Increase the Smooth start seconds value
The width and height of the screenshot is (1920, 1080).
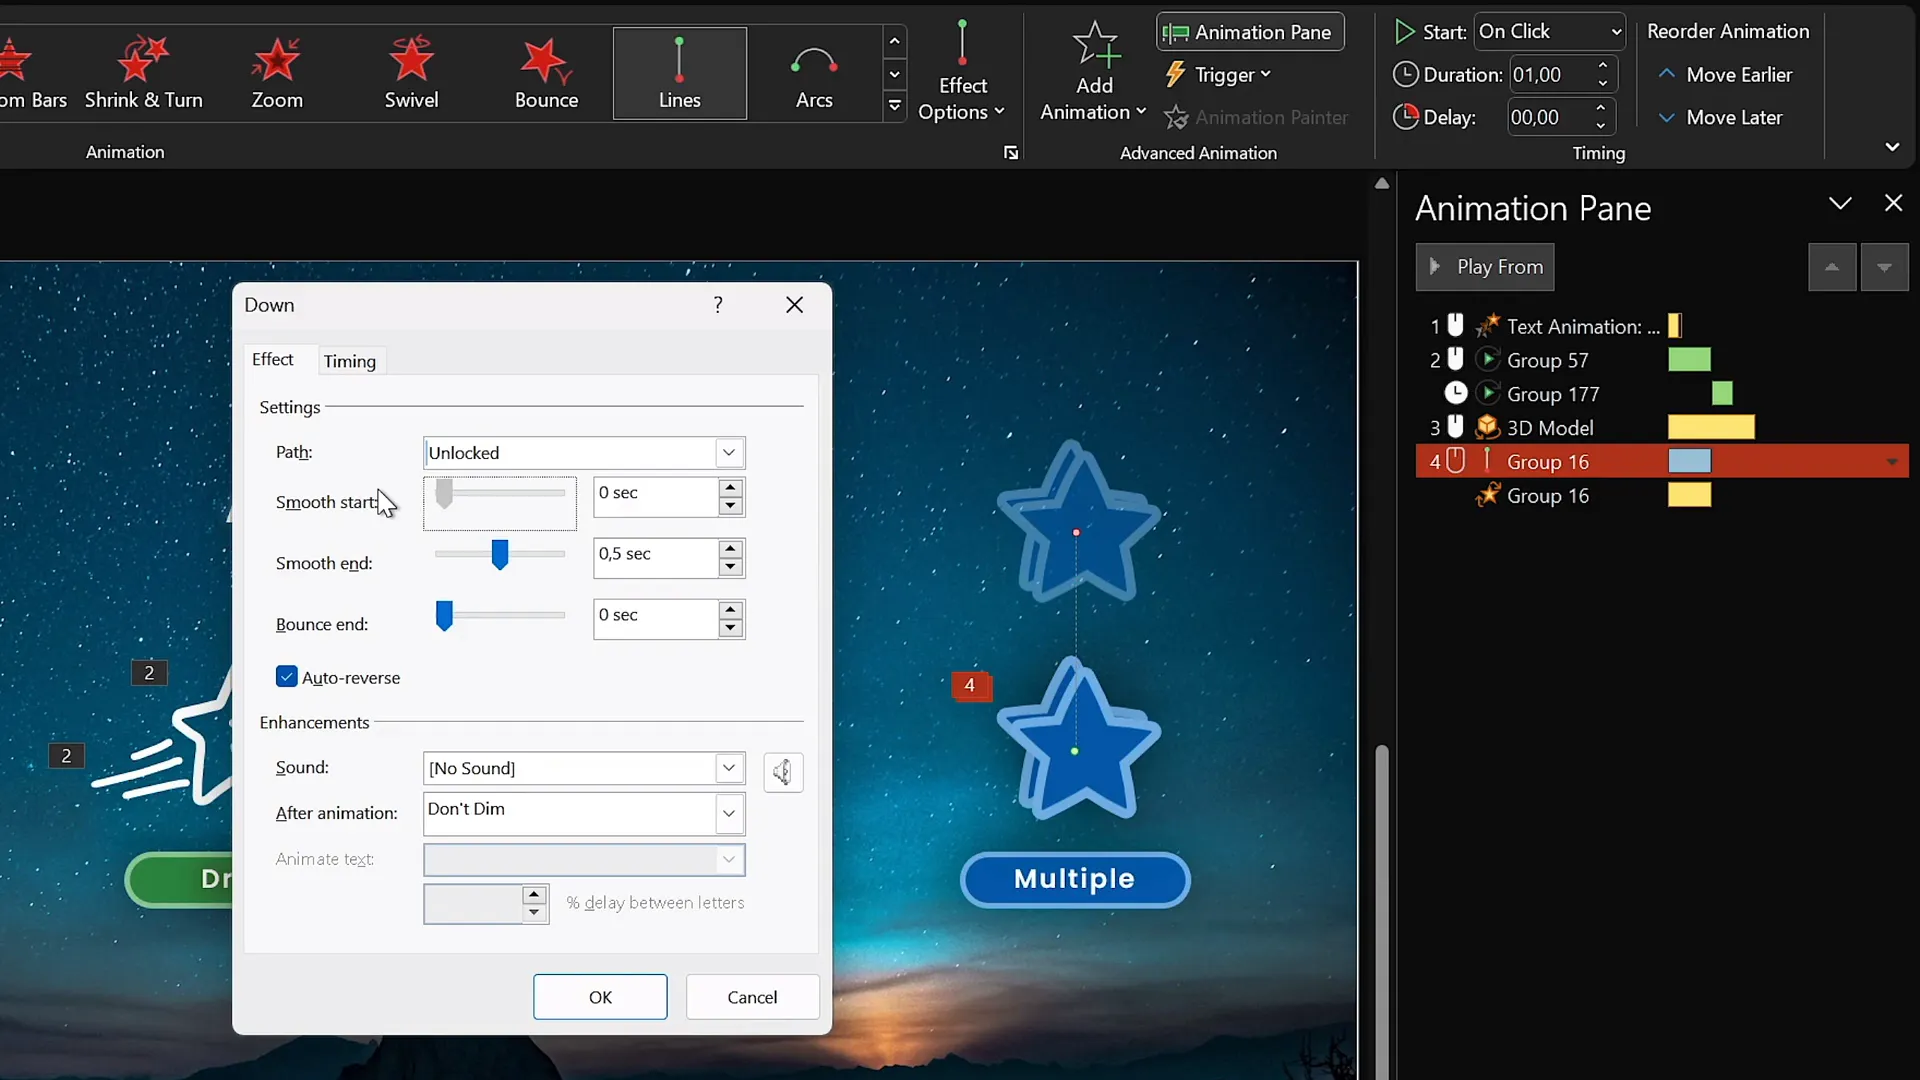(x=731, y=487)
